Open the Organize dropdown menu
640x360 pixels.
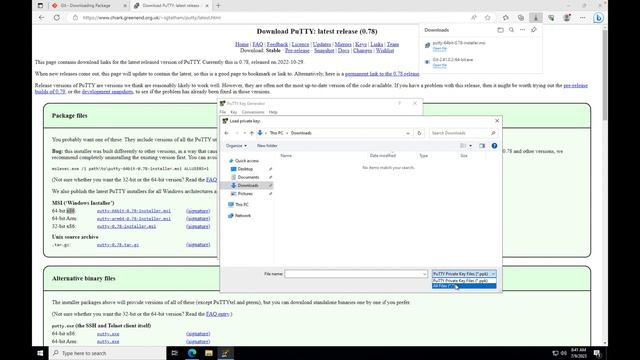click(236, 146)
